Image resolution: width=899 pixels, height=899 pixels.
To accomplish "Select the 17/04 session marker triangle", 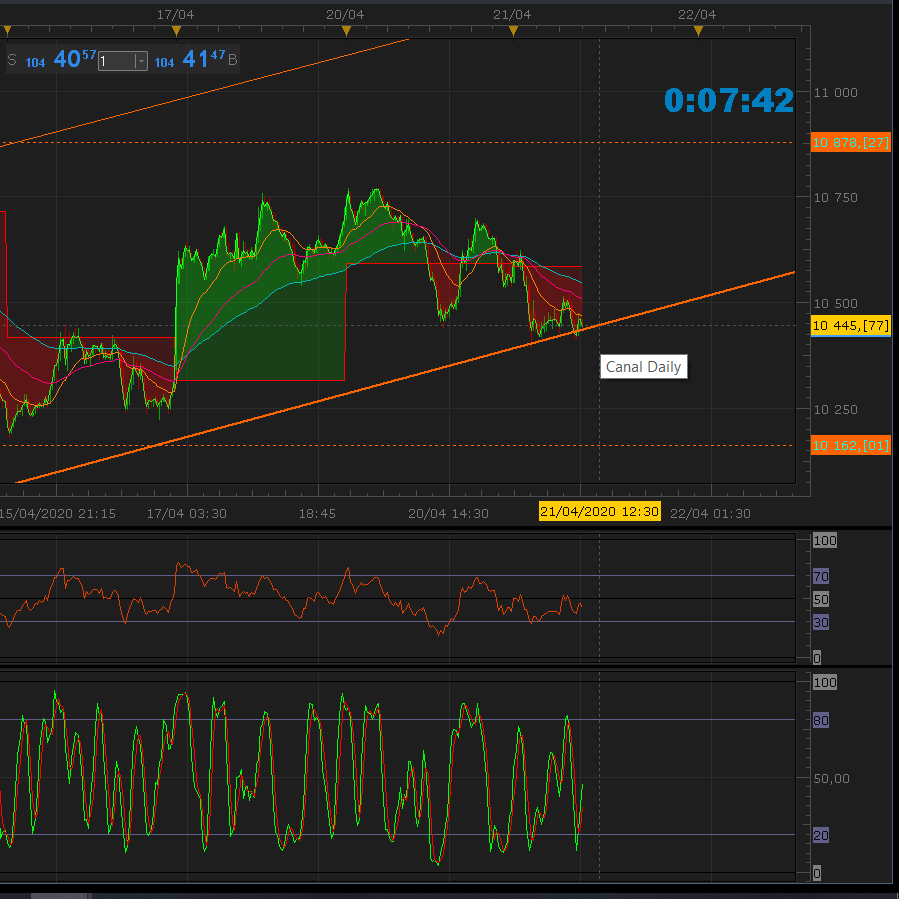I will [176, 31].
